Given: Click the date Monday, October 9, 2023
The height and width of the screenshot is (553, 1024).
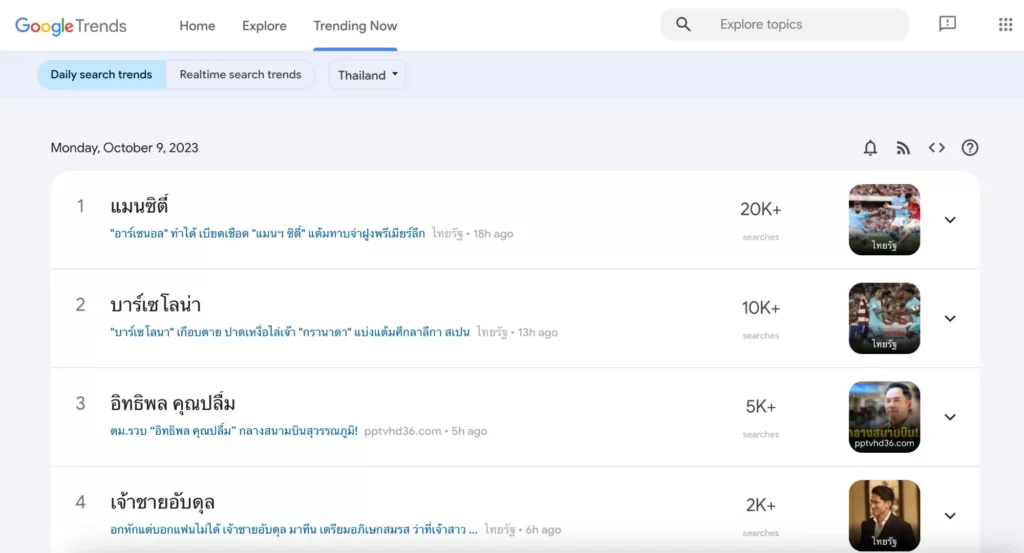Looking at the screenshot, I should click(124, 148).
